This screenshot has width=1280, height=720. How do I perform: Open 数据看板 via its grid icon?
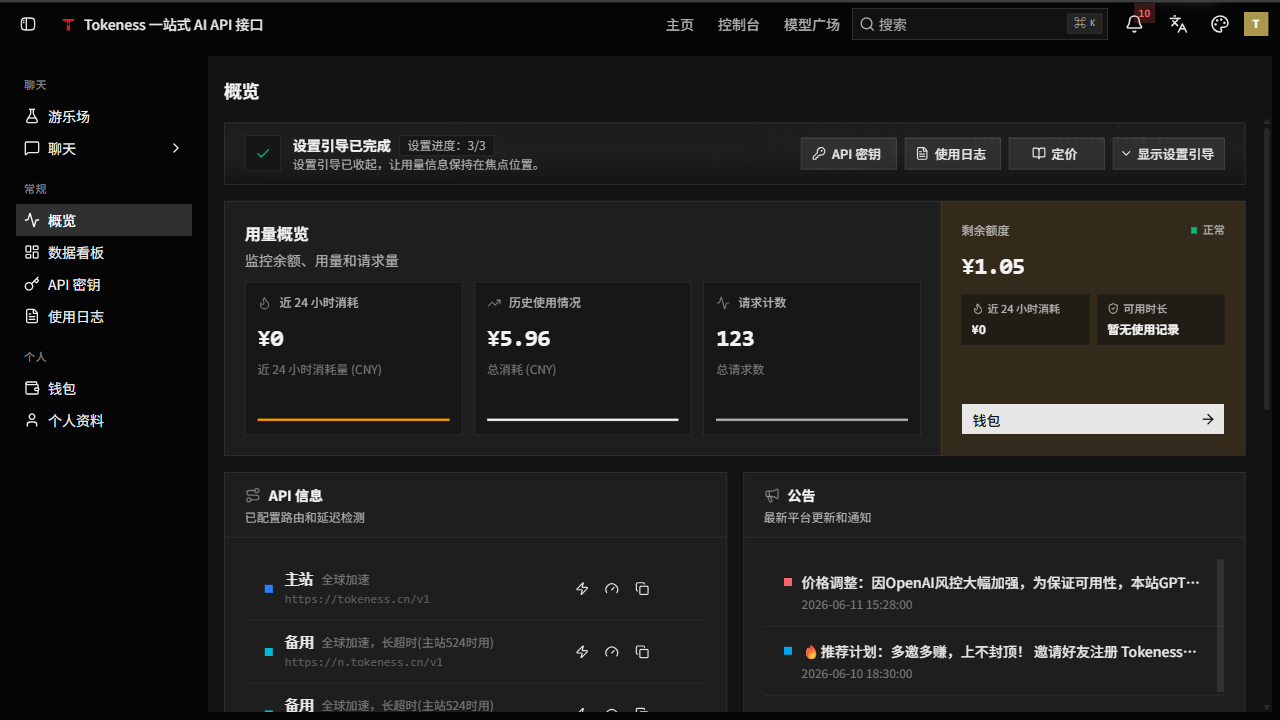click(32, 253)
